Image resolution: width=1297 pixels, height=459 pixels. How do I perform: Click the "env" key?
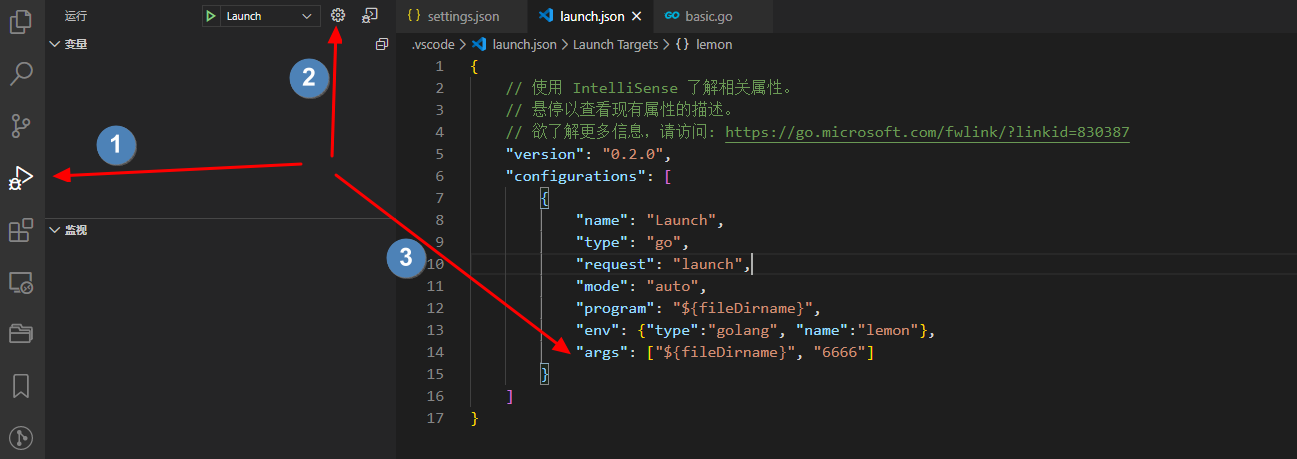click(x=598, y=330)
